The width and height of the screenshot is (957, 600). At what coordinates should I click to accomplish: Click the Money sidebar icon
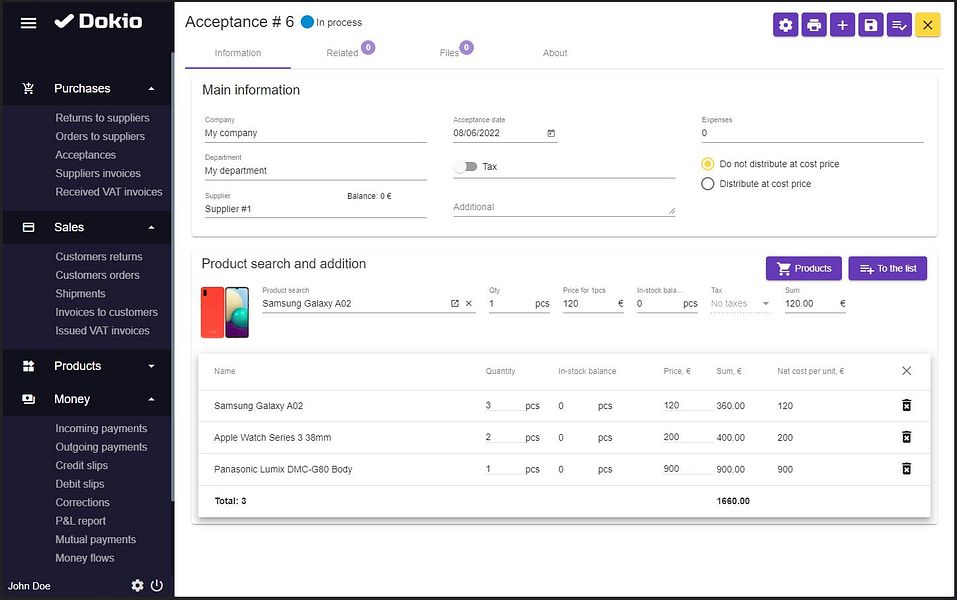[28, 399]
